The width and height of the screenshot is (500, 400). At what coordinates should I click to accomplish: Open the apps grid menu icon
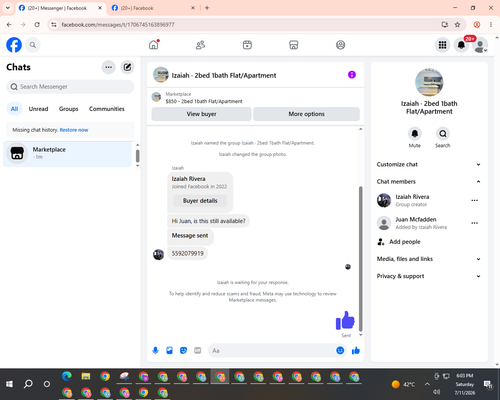tap(442, 45)
